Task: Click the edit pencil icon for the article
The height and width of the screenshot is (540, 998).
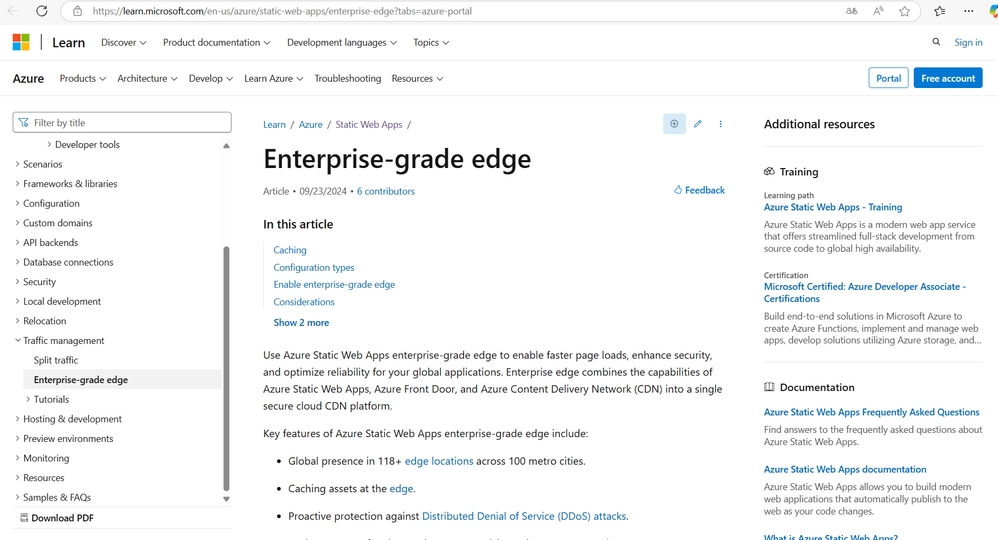Action: [698, 124]
